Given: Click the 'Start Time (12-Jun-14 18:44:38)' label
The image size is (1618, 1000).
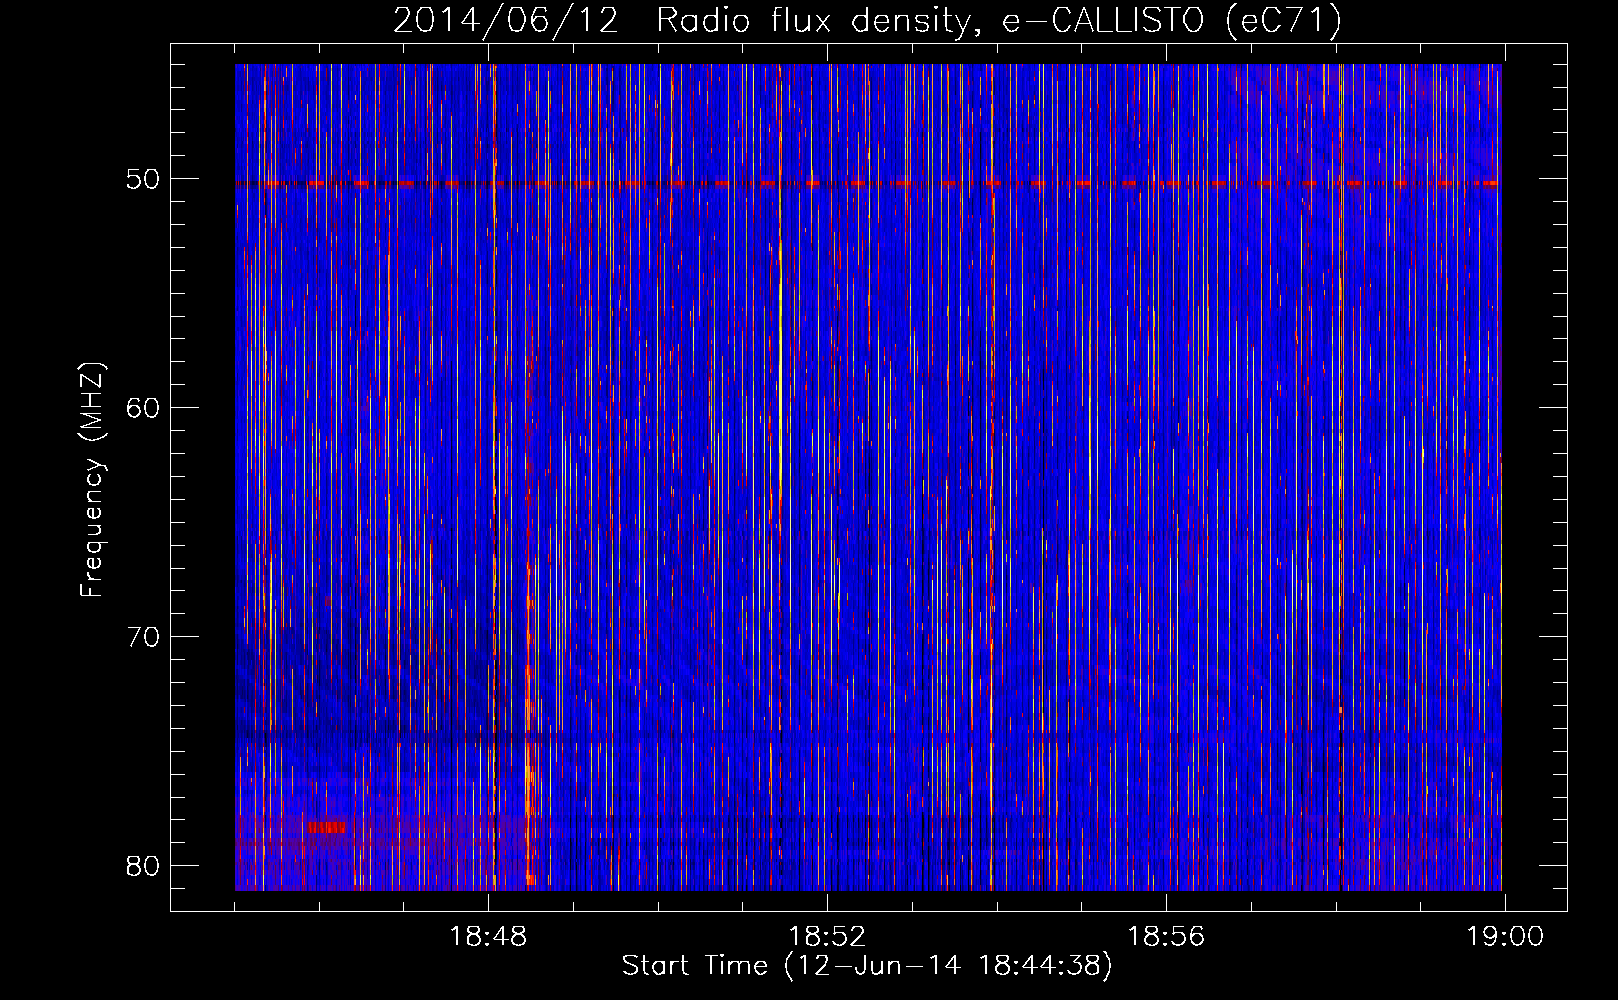Looking at the screenshot, I should [x=867, y=966].
